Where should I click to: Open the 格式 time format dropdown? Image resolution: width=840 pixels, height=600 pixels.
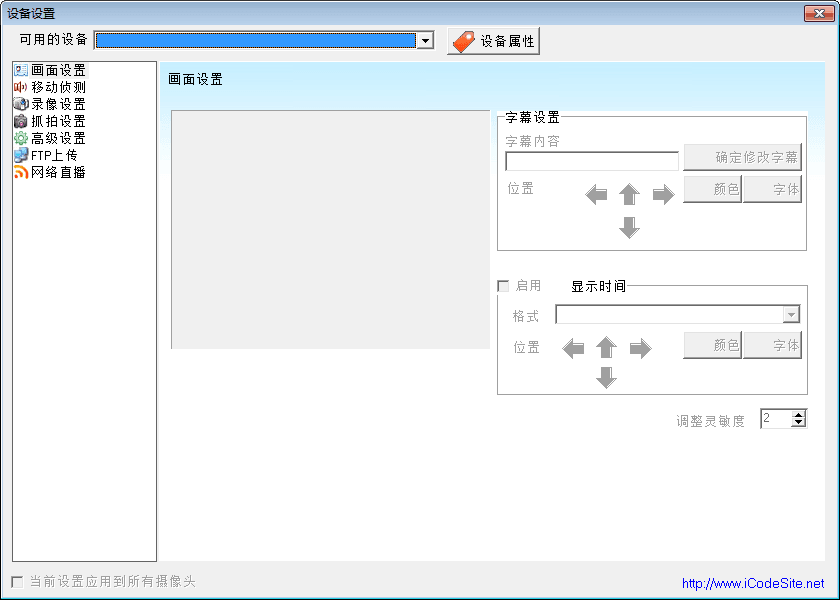[x=791, y=314]
